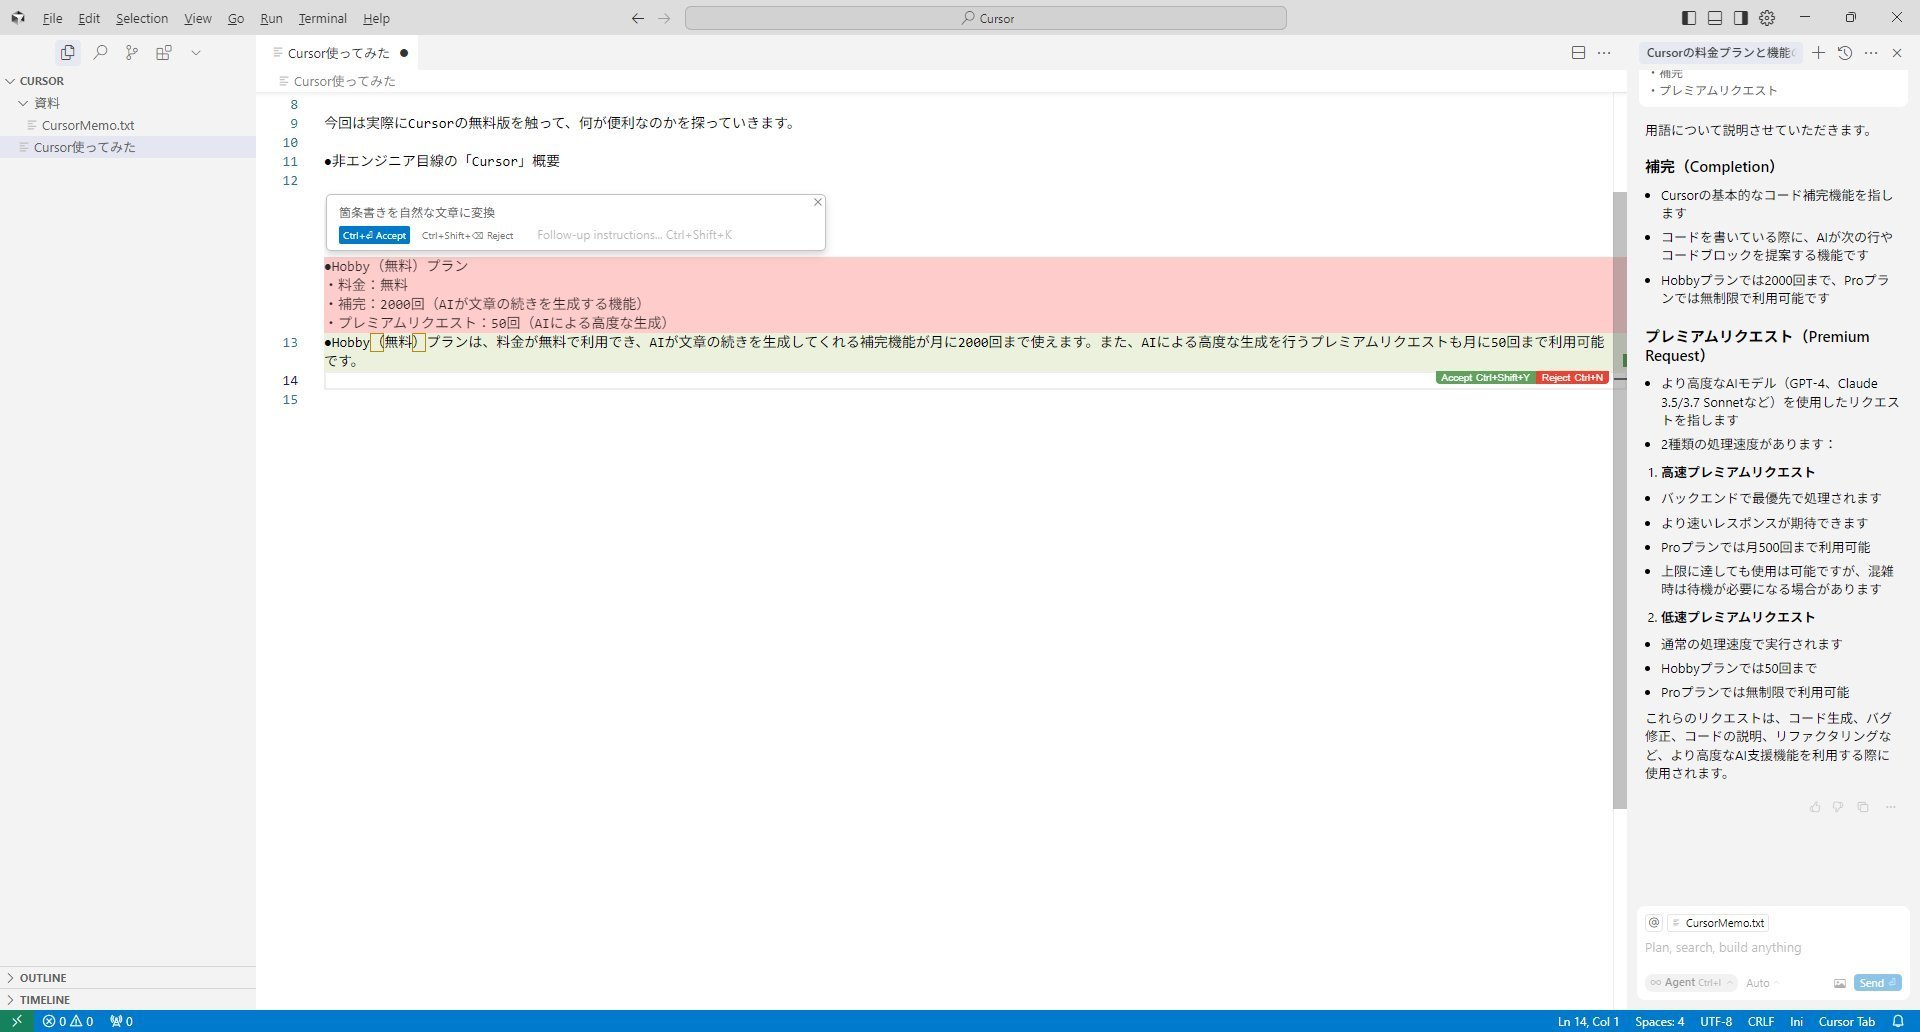Open the View menu
1920x1032 pixels.
point(198,18)
